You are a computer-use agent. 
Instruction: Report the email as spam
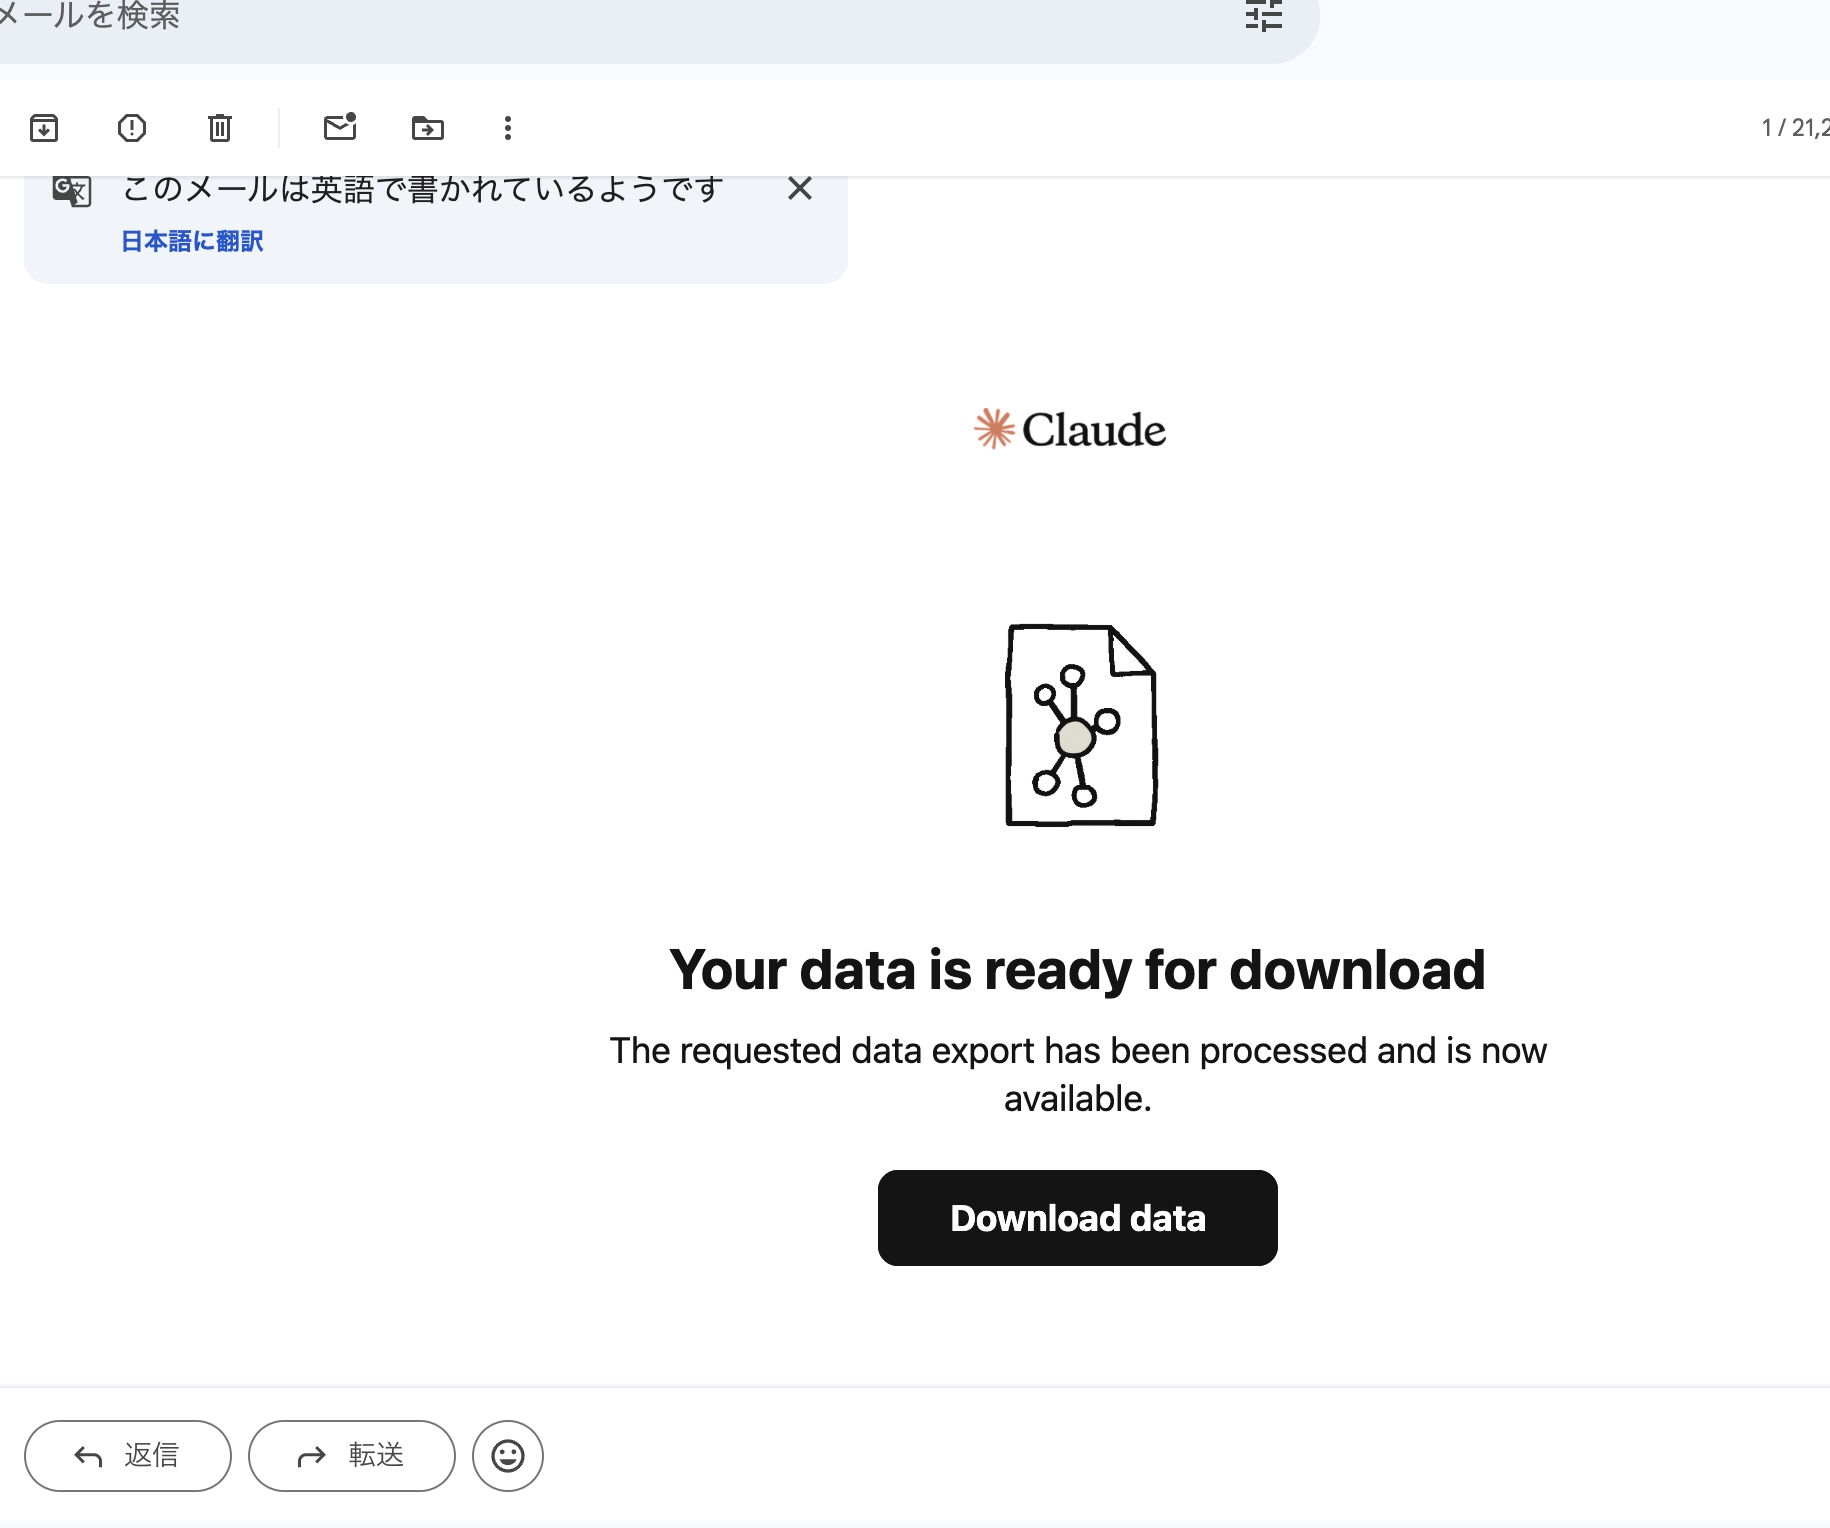point(132,128)
